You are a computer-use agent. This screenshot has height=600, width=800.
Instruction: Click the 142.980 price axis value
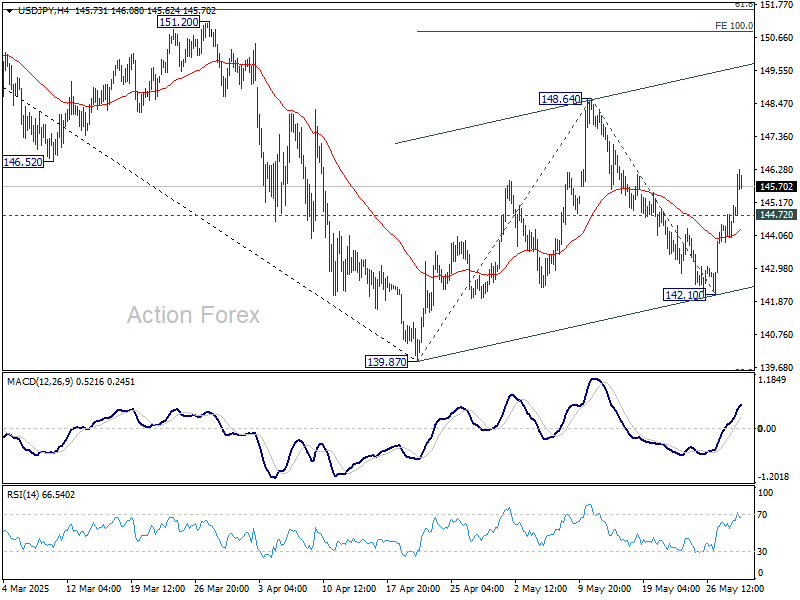(x=777, y=269)
